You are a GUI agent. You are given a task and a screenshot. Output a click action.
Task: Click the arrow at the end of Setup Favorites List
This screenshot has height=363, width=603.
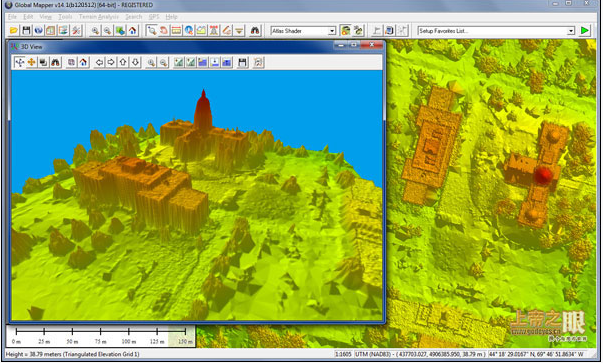coord(571,31)
